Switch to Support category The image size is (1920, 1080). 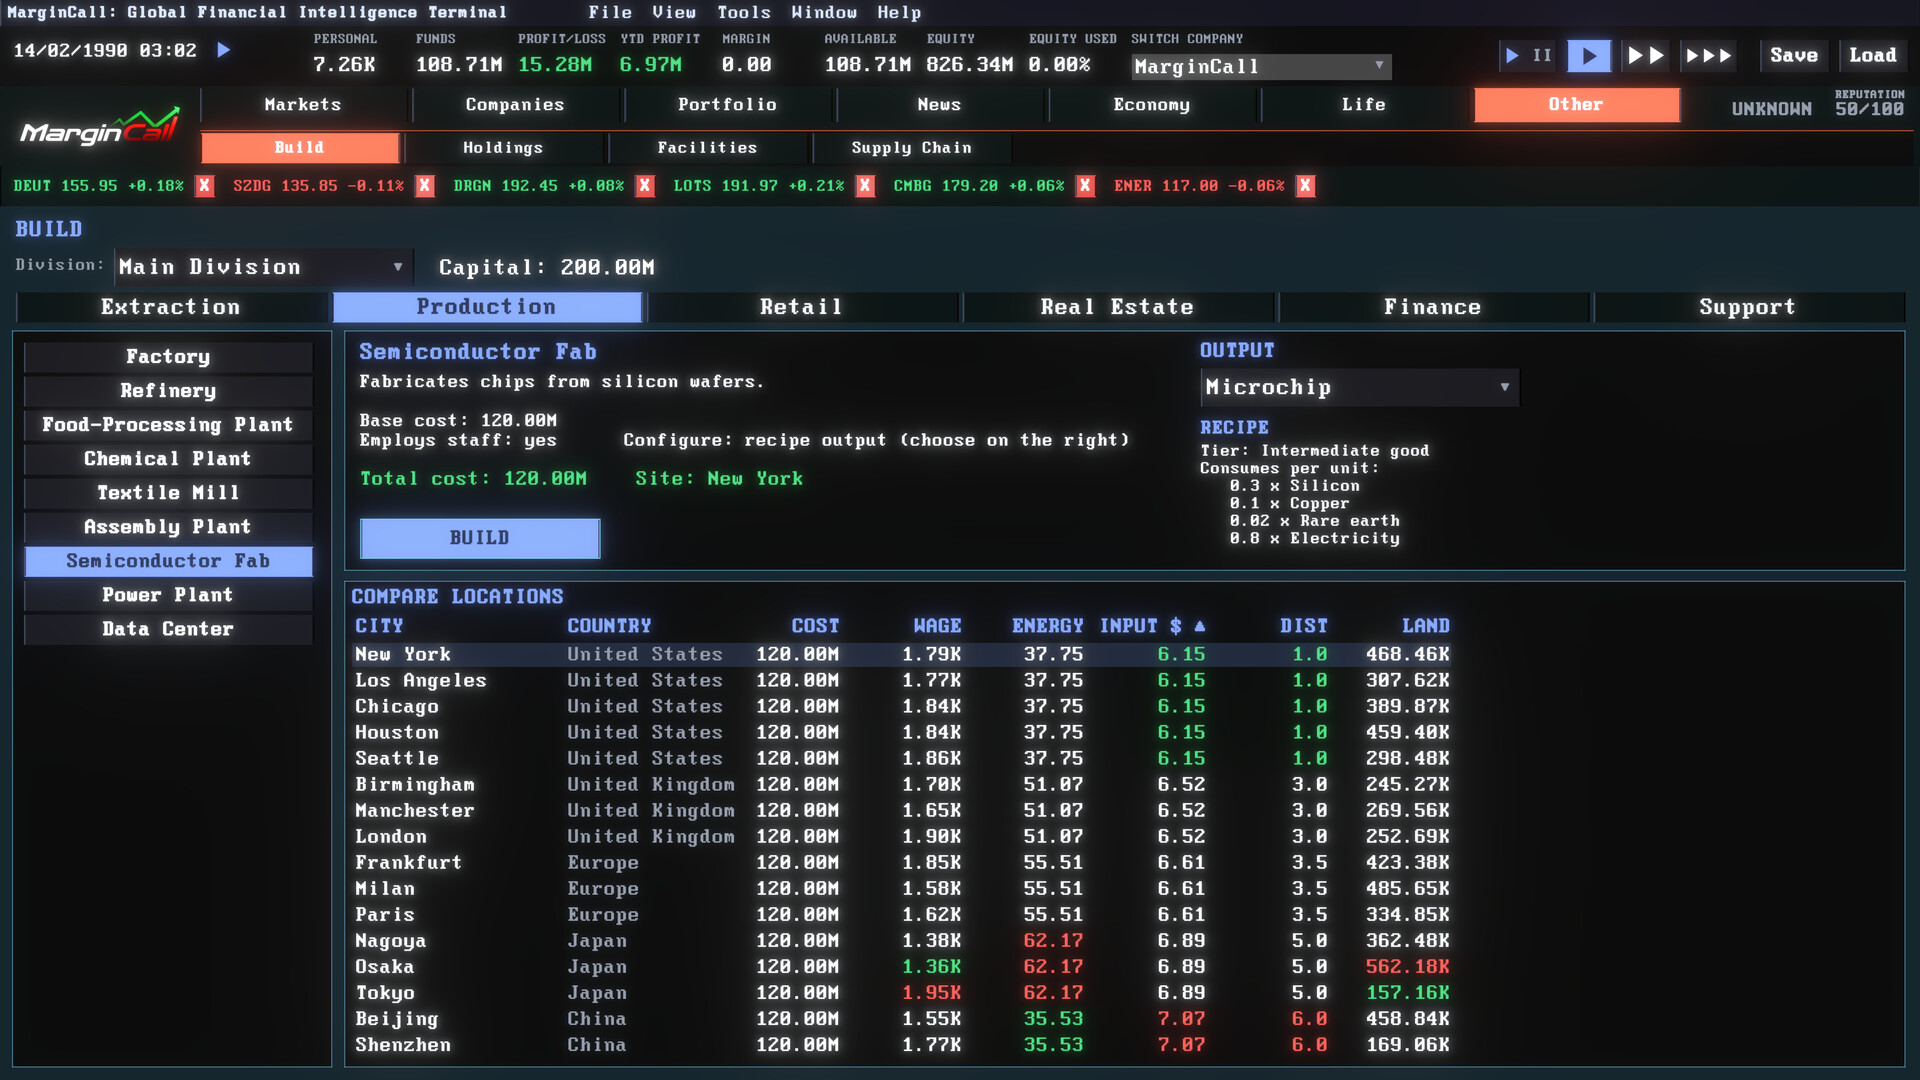point(1747,307)
